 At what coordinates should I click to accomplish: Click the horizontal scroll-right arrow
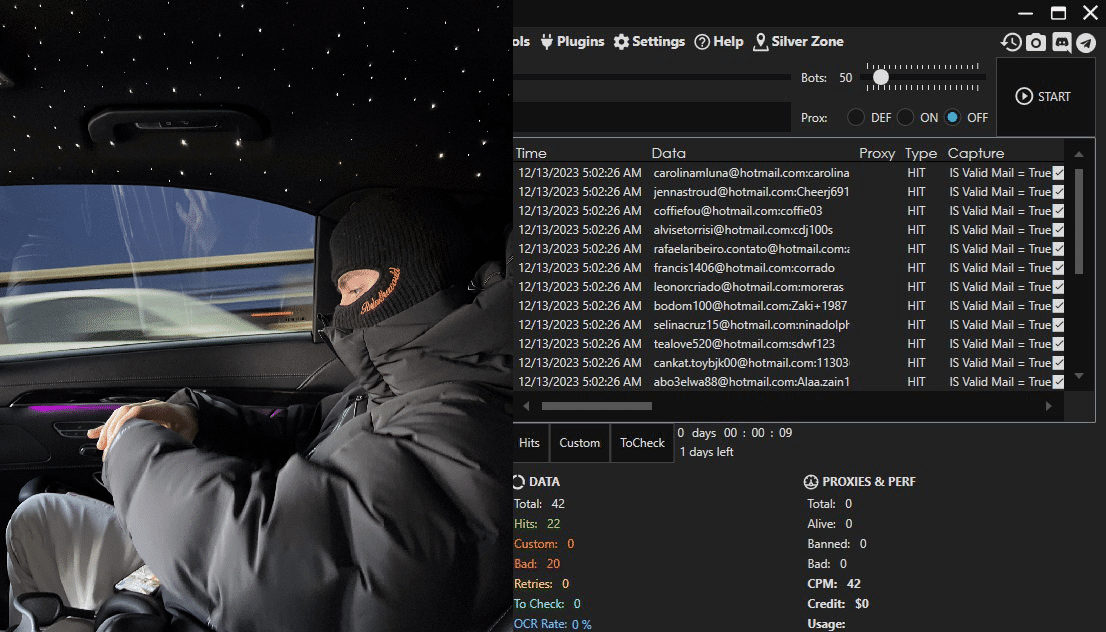[1049, 406]
